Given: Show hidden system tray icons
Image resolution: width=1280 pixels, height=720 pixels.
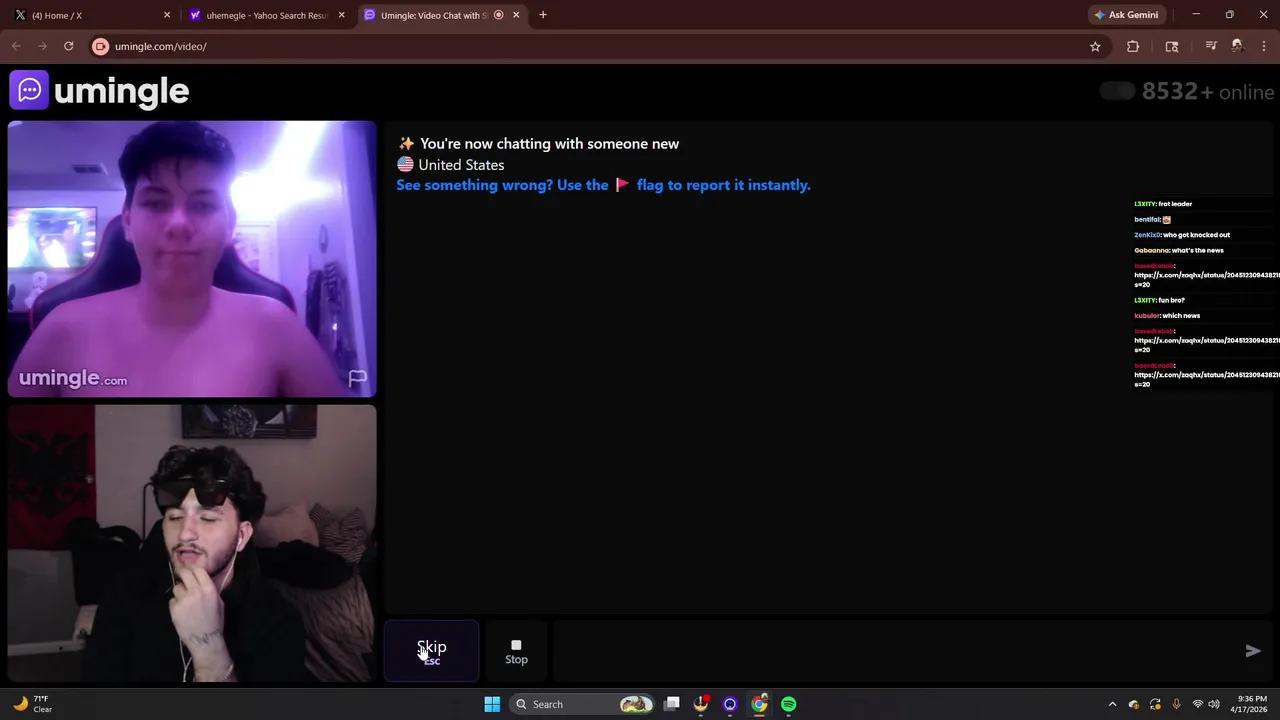Looking at the screenshot, I should (x=1112, y=704).
